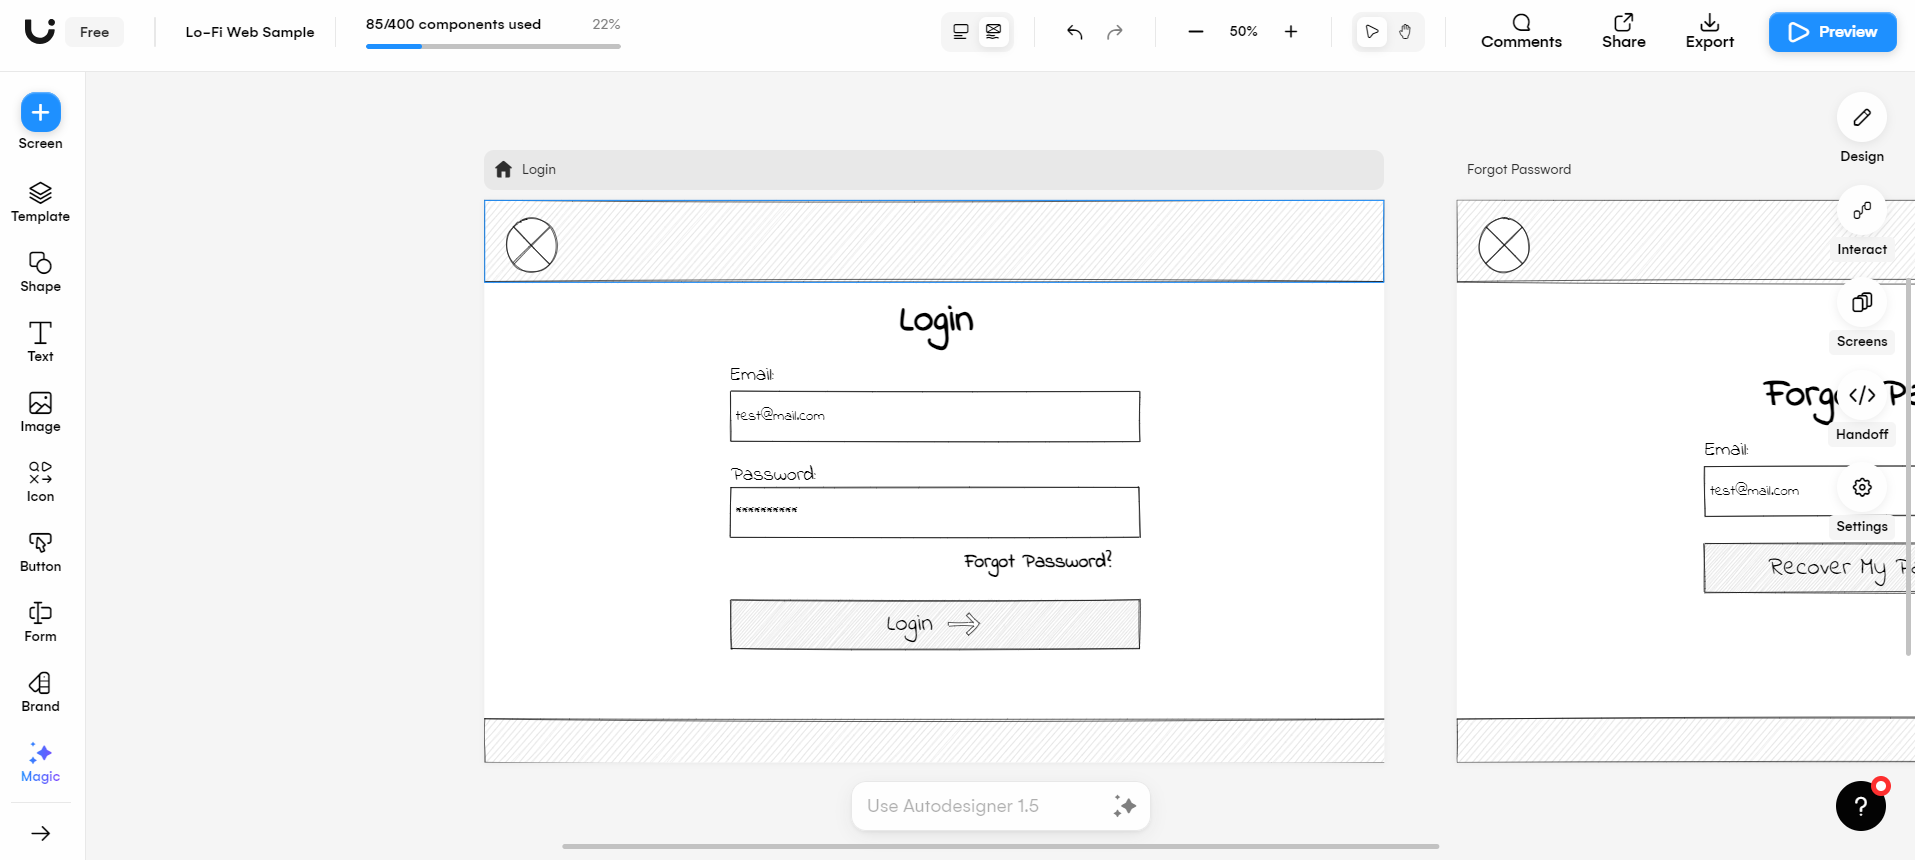Viewport: 1915px width, 860px height.
Task: Open the Image tool
Action: (40, 411)
